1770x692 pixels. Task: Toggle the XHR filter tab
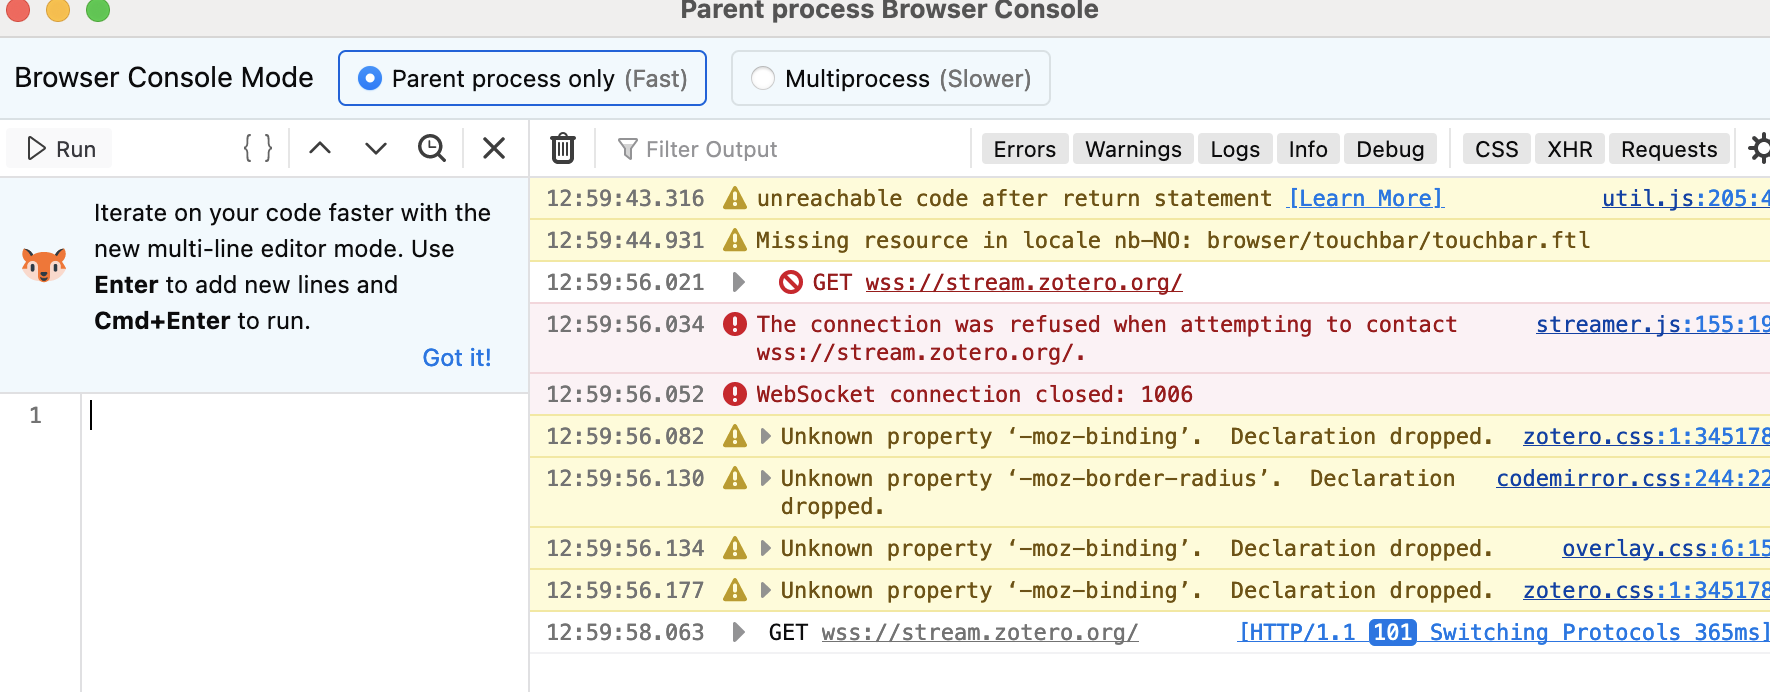click(x=1570, y=149)
